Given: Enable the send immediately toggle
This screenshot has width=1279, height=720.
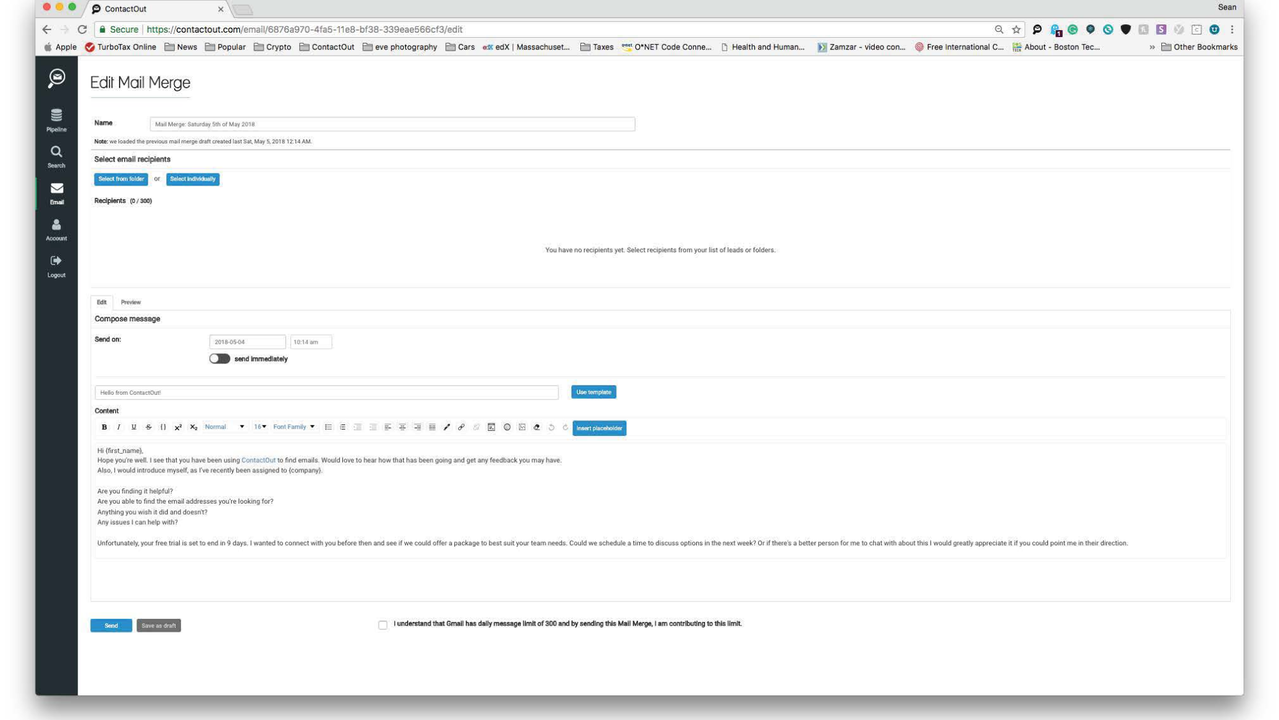Looking at the screenshot, I should point(218,358).
